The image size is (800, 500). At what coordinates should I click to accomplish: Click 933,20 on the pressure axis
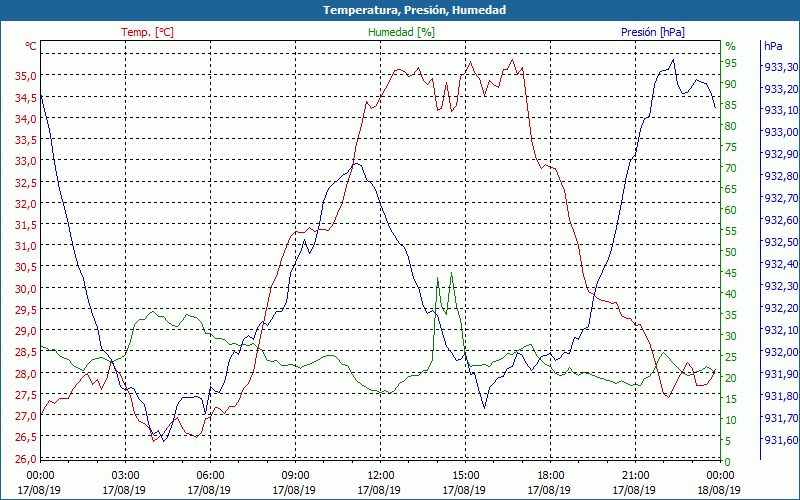click(782, 89)
